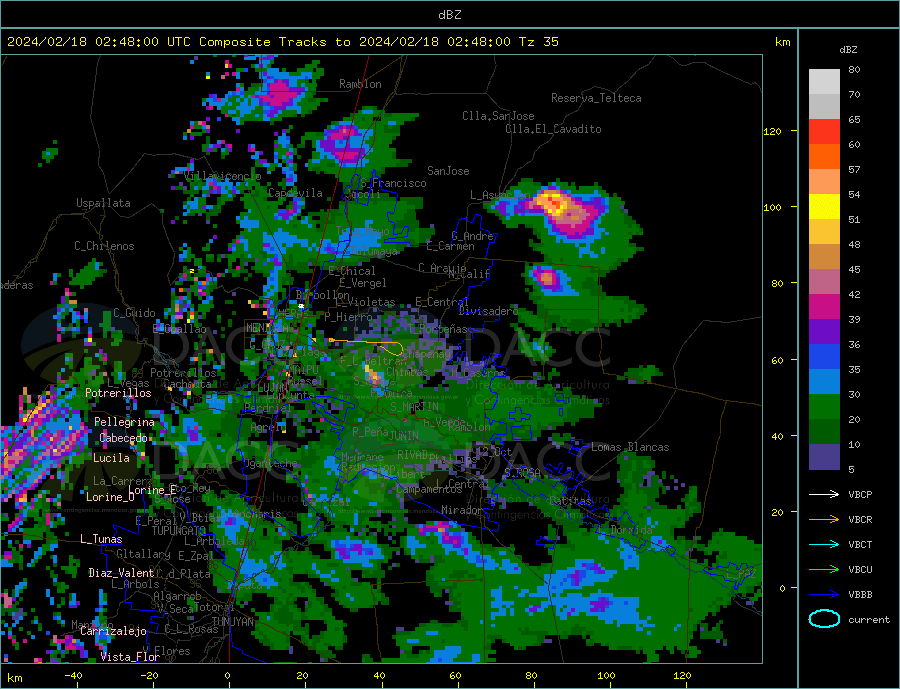The image size is (900, 689).
Task: Click the magenta storm cell left of Ramblon label
Action: click(278, 94)
